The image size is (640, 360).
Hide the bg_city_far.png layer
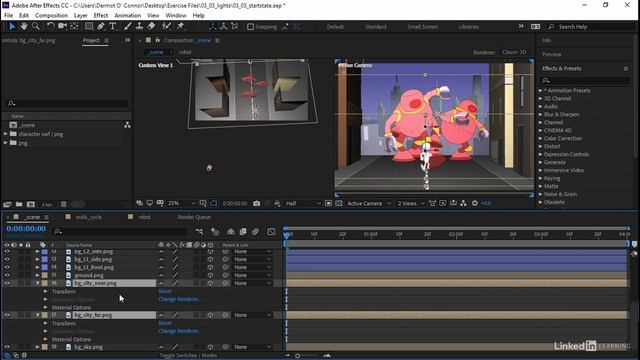click(x=7, y=315)
